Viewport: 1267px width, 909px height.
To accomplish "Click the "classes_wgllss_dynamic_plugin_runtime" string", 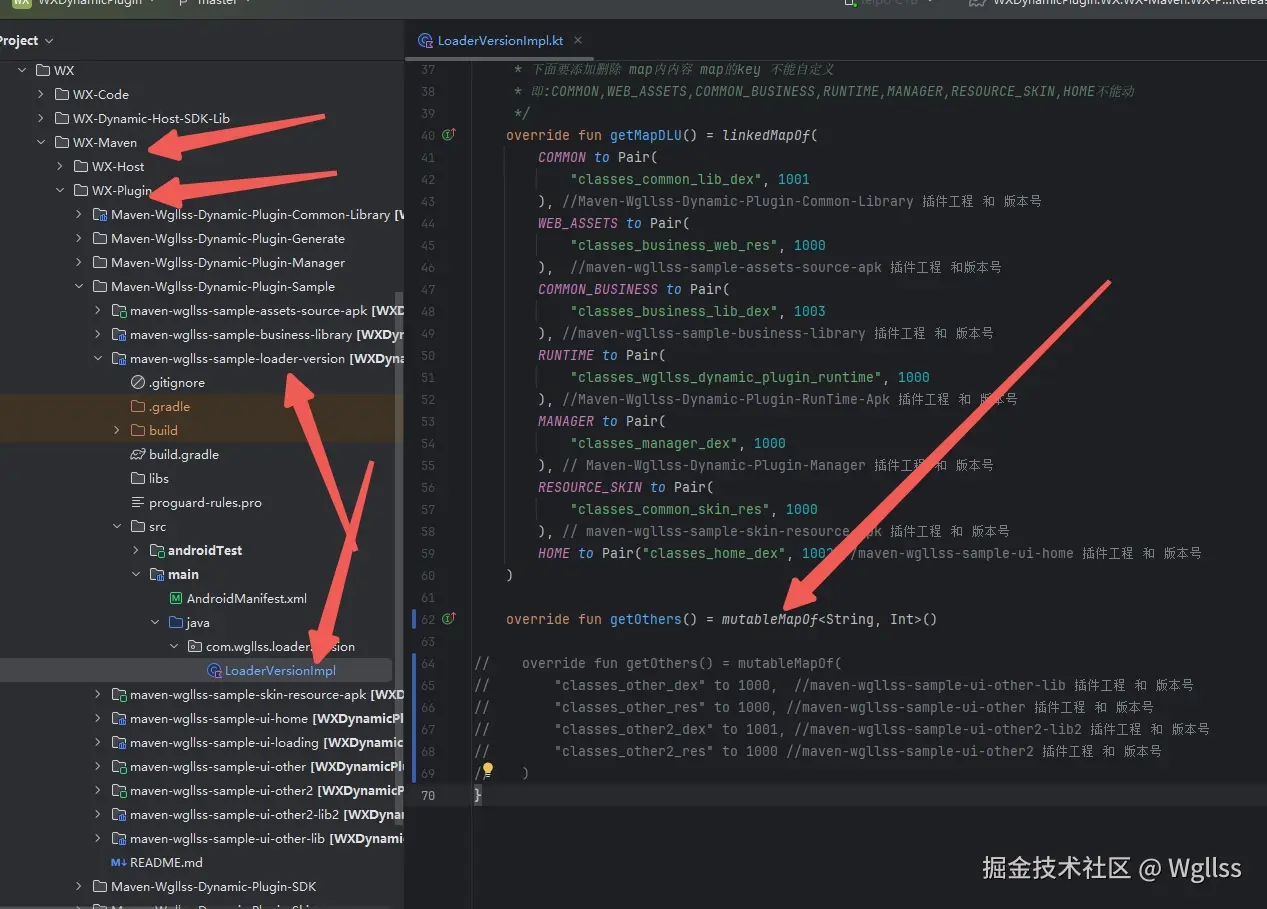I will 726,377.
